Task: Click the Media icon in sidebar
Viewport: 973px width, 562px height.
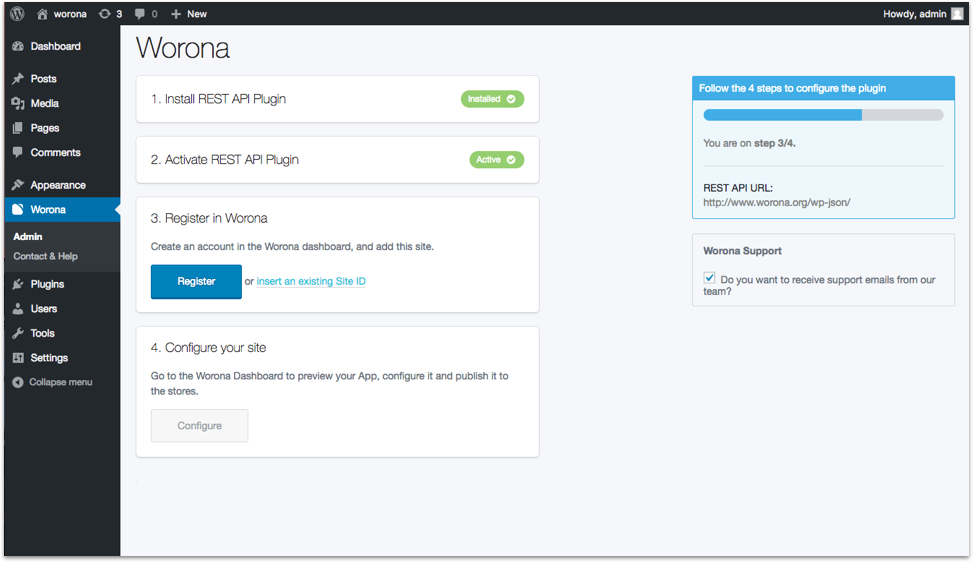Action: click(18, 104)
